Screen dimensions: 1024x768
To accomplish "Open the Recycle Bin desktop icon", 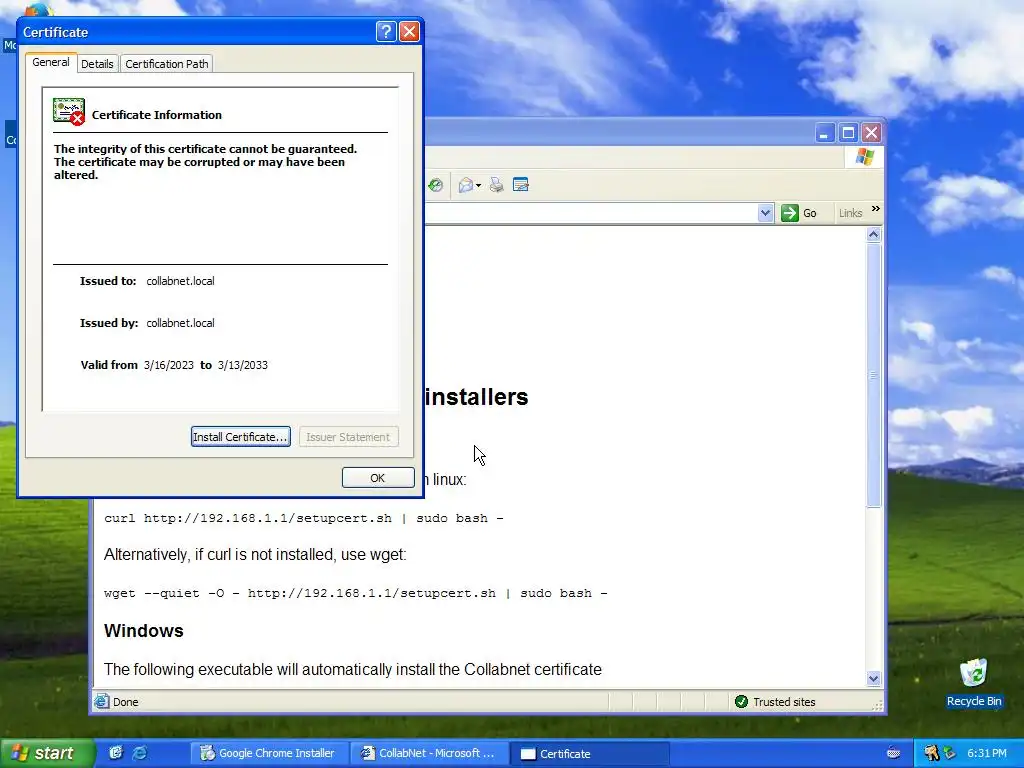I will click(x=974, y=682).
